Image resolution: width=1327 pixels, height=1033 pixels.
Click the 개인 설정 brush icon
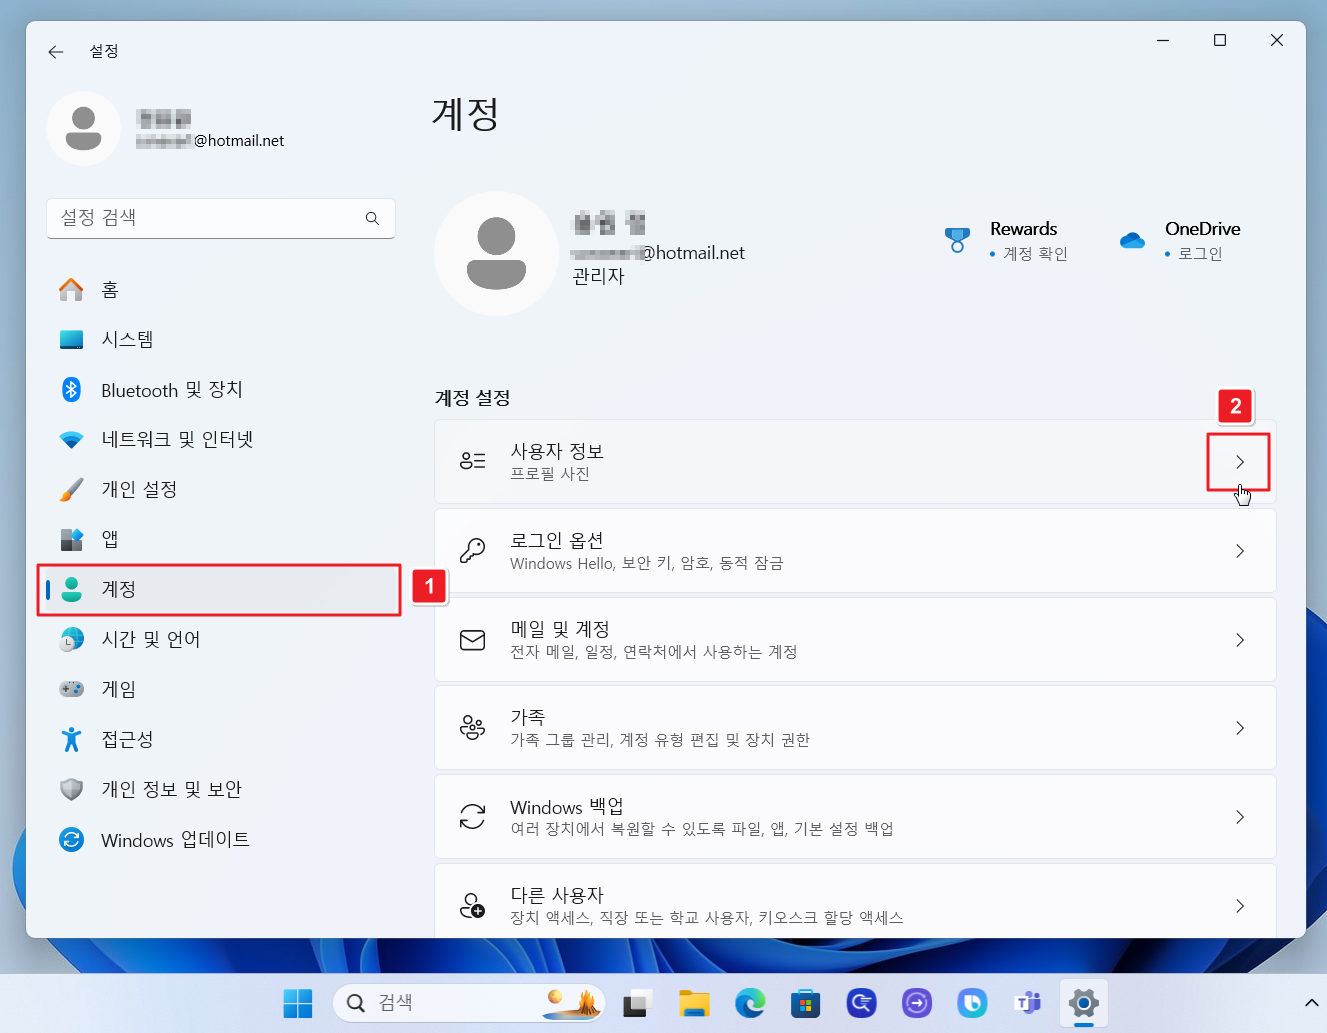pos(71,489)
